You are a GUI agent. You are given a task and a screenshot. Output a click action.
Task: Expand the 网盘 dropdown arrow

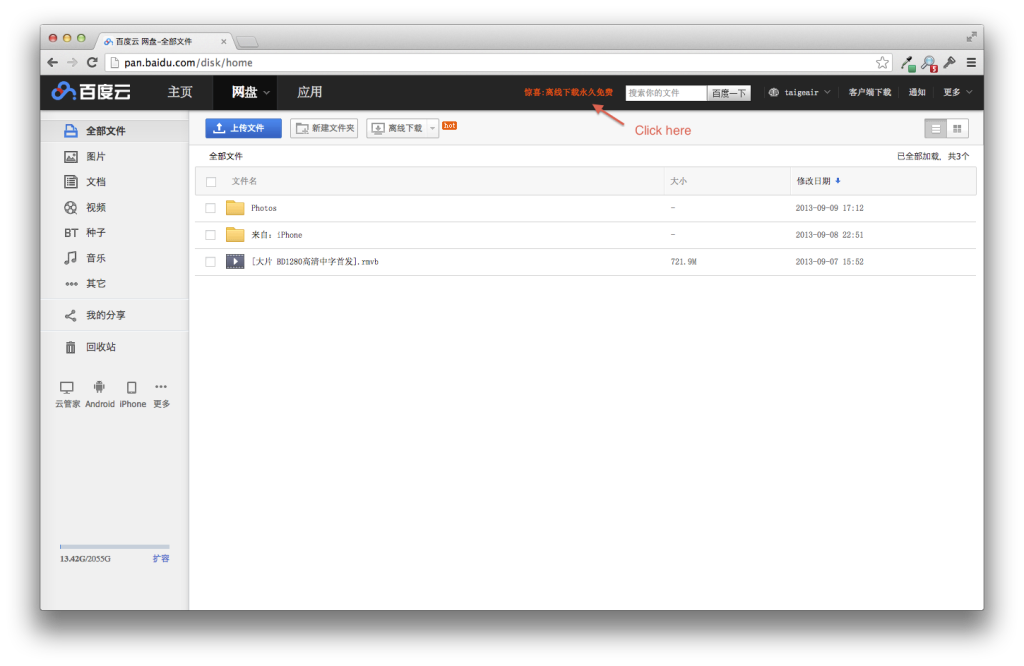coord(266,93)
